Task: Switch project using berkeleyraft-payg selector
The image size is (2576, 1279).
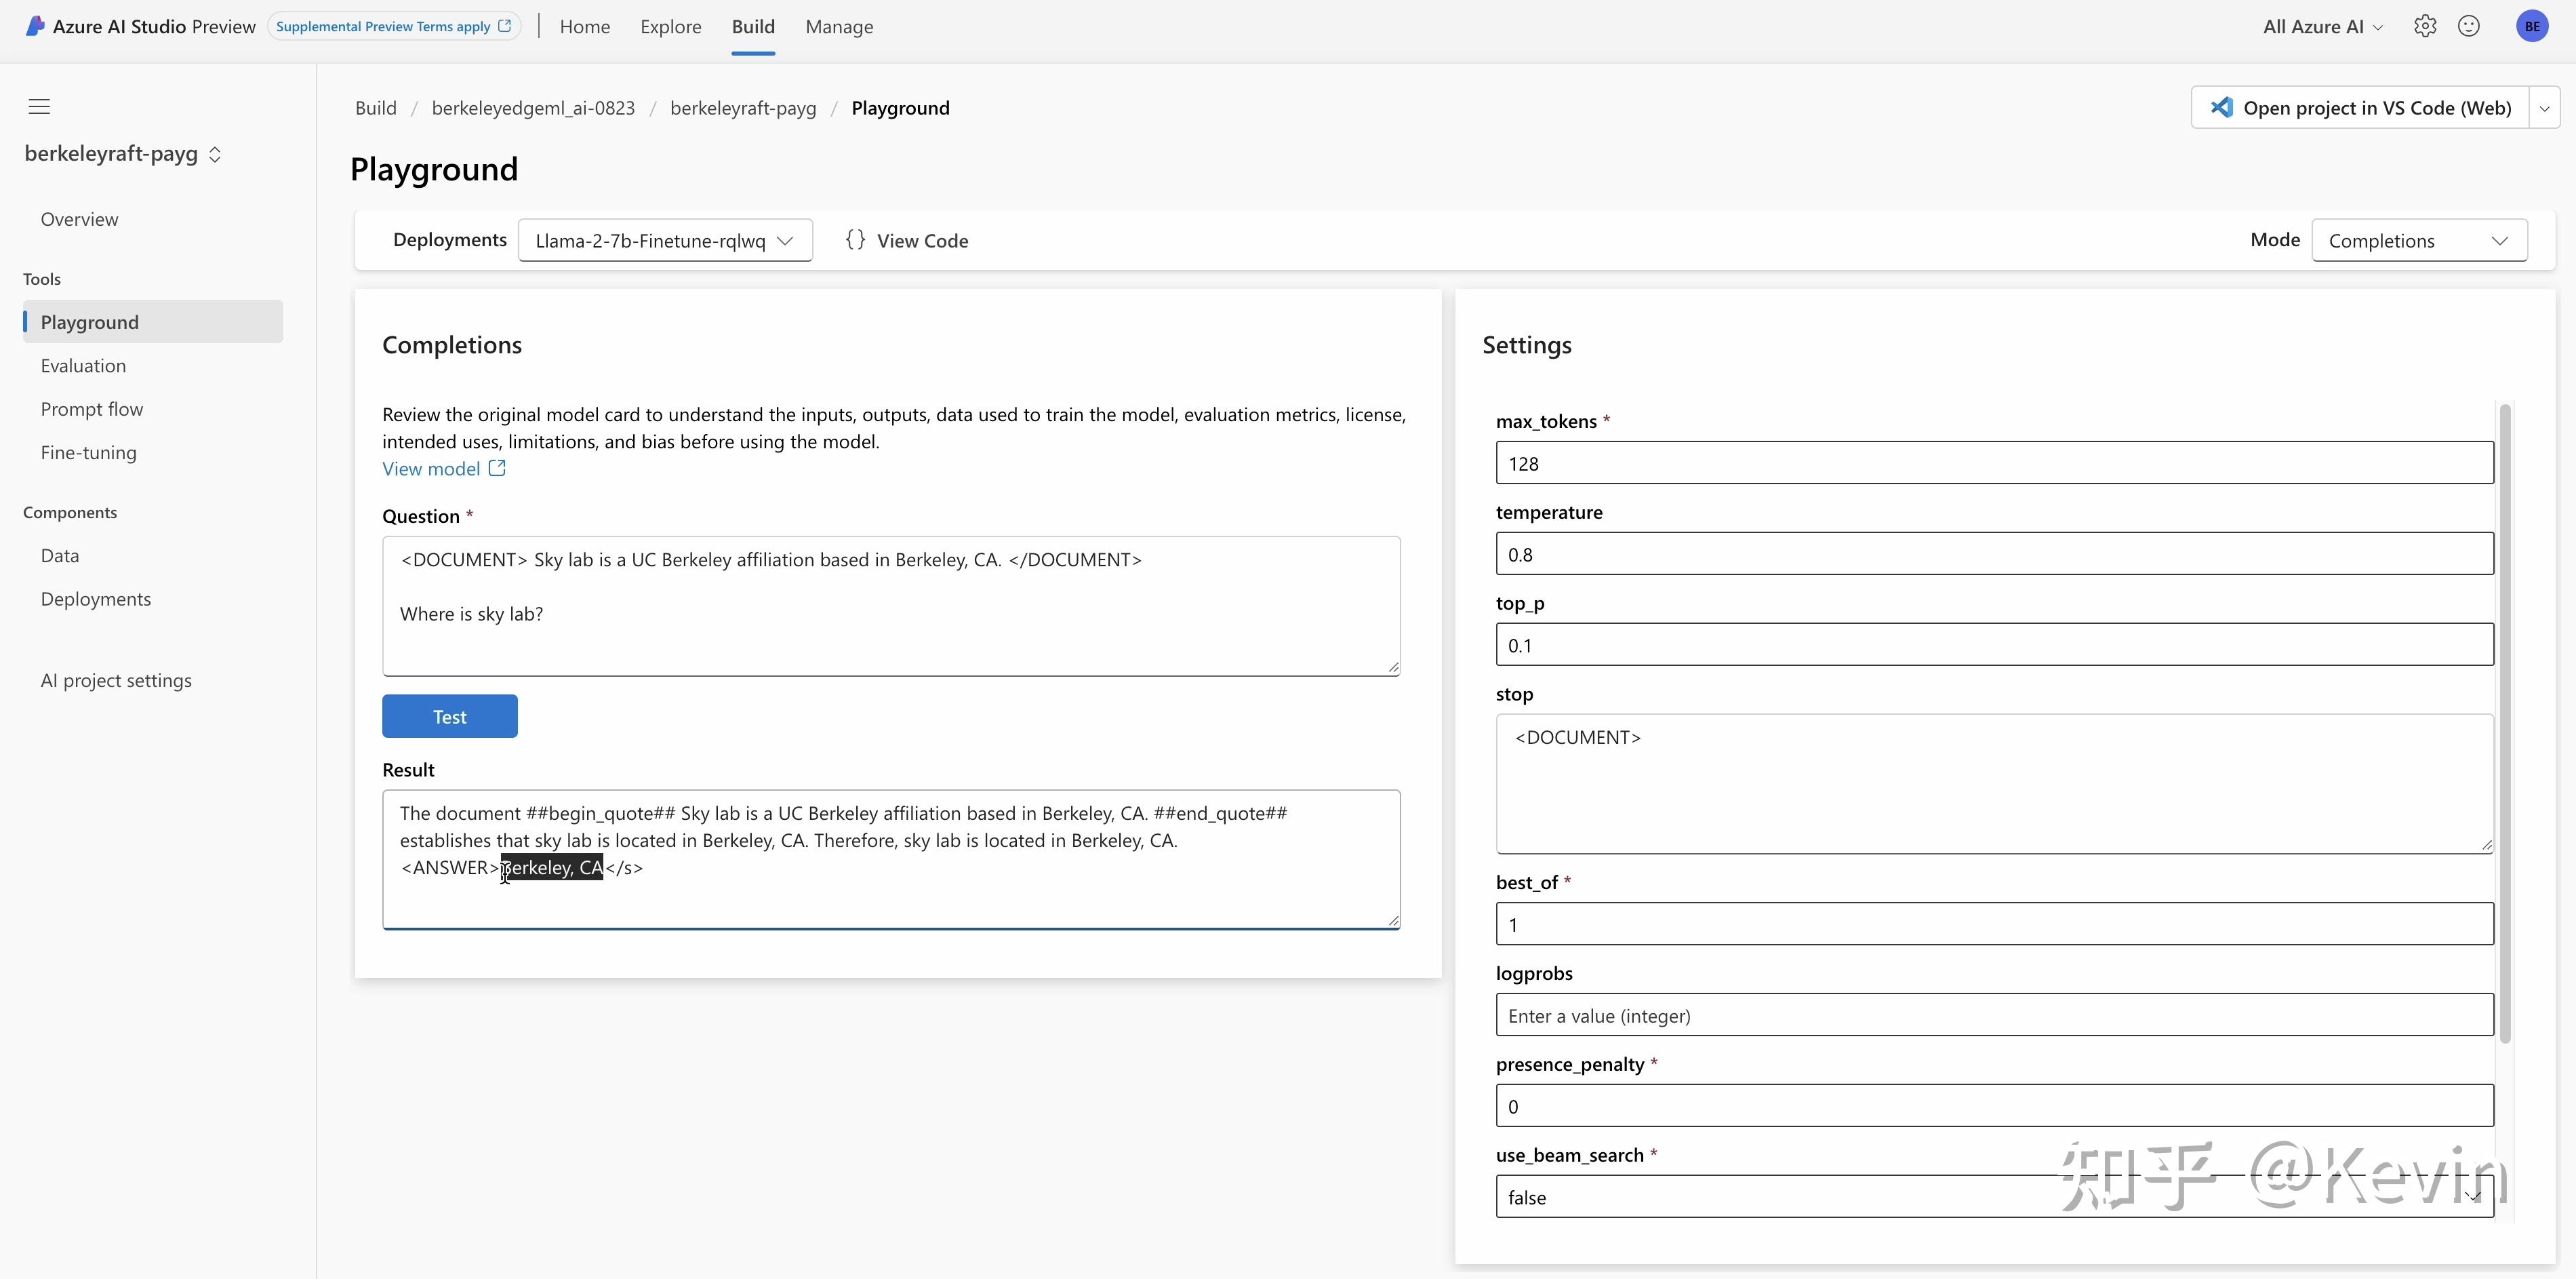Action: click(x=122, y=154)
